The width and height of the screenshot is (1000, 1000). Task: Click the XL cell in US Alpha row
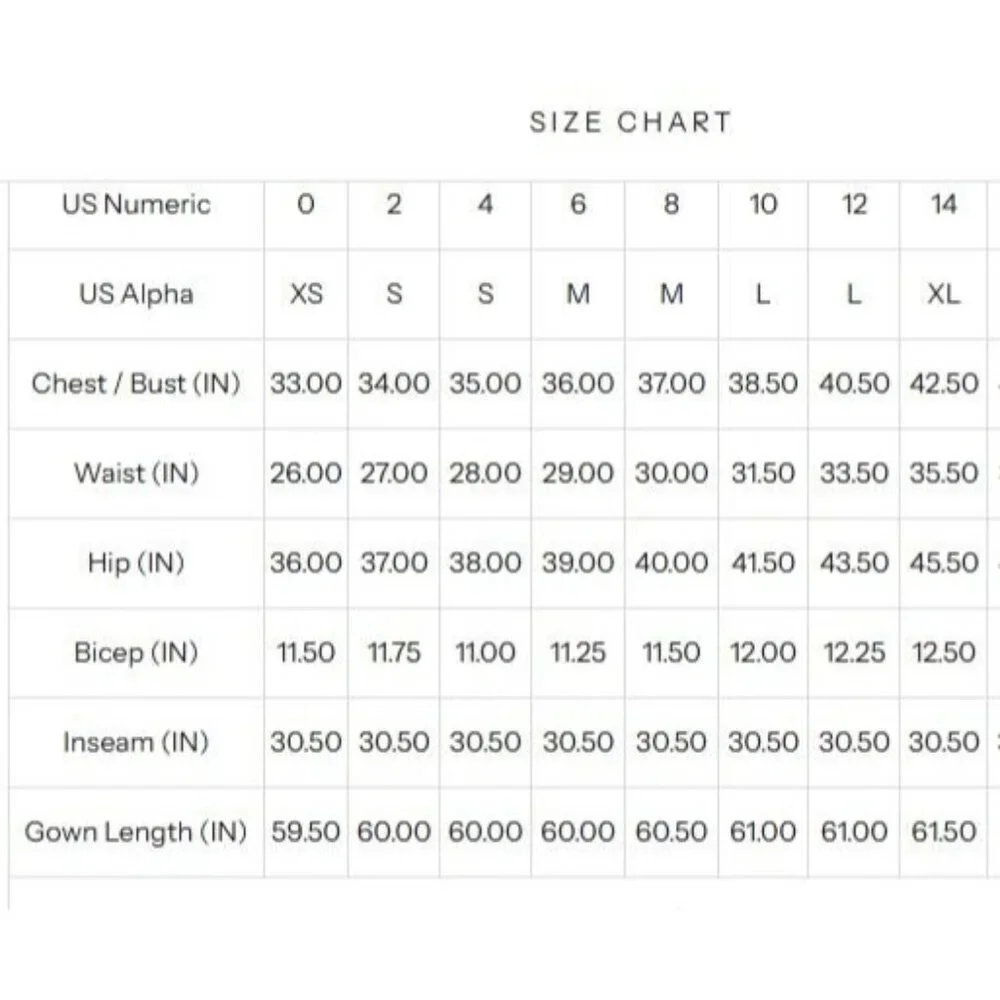coord(944,294)
